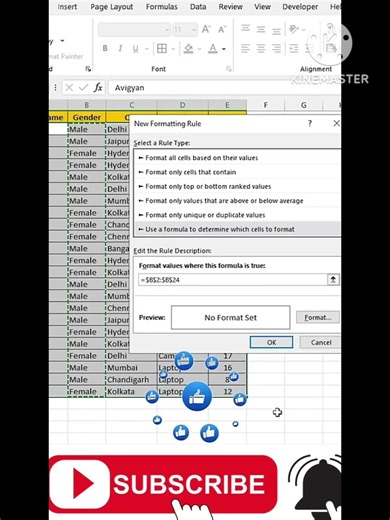Expand Font Color dropdown arrow

click(x=224, y=49)
